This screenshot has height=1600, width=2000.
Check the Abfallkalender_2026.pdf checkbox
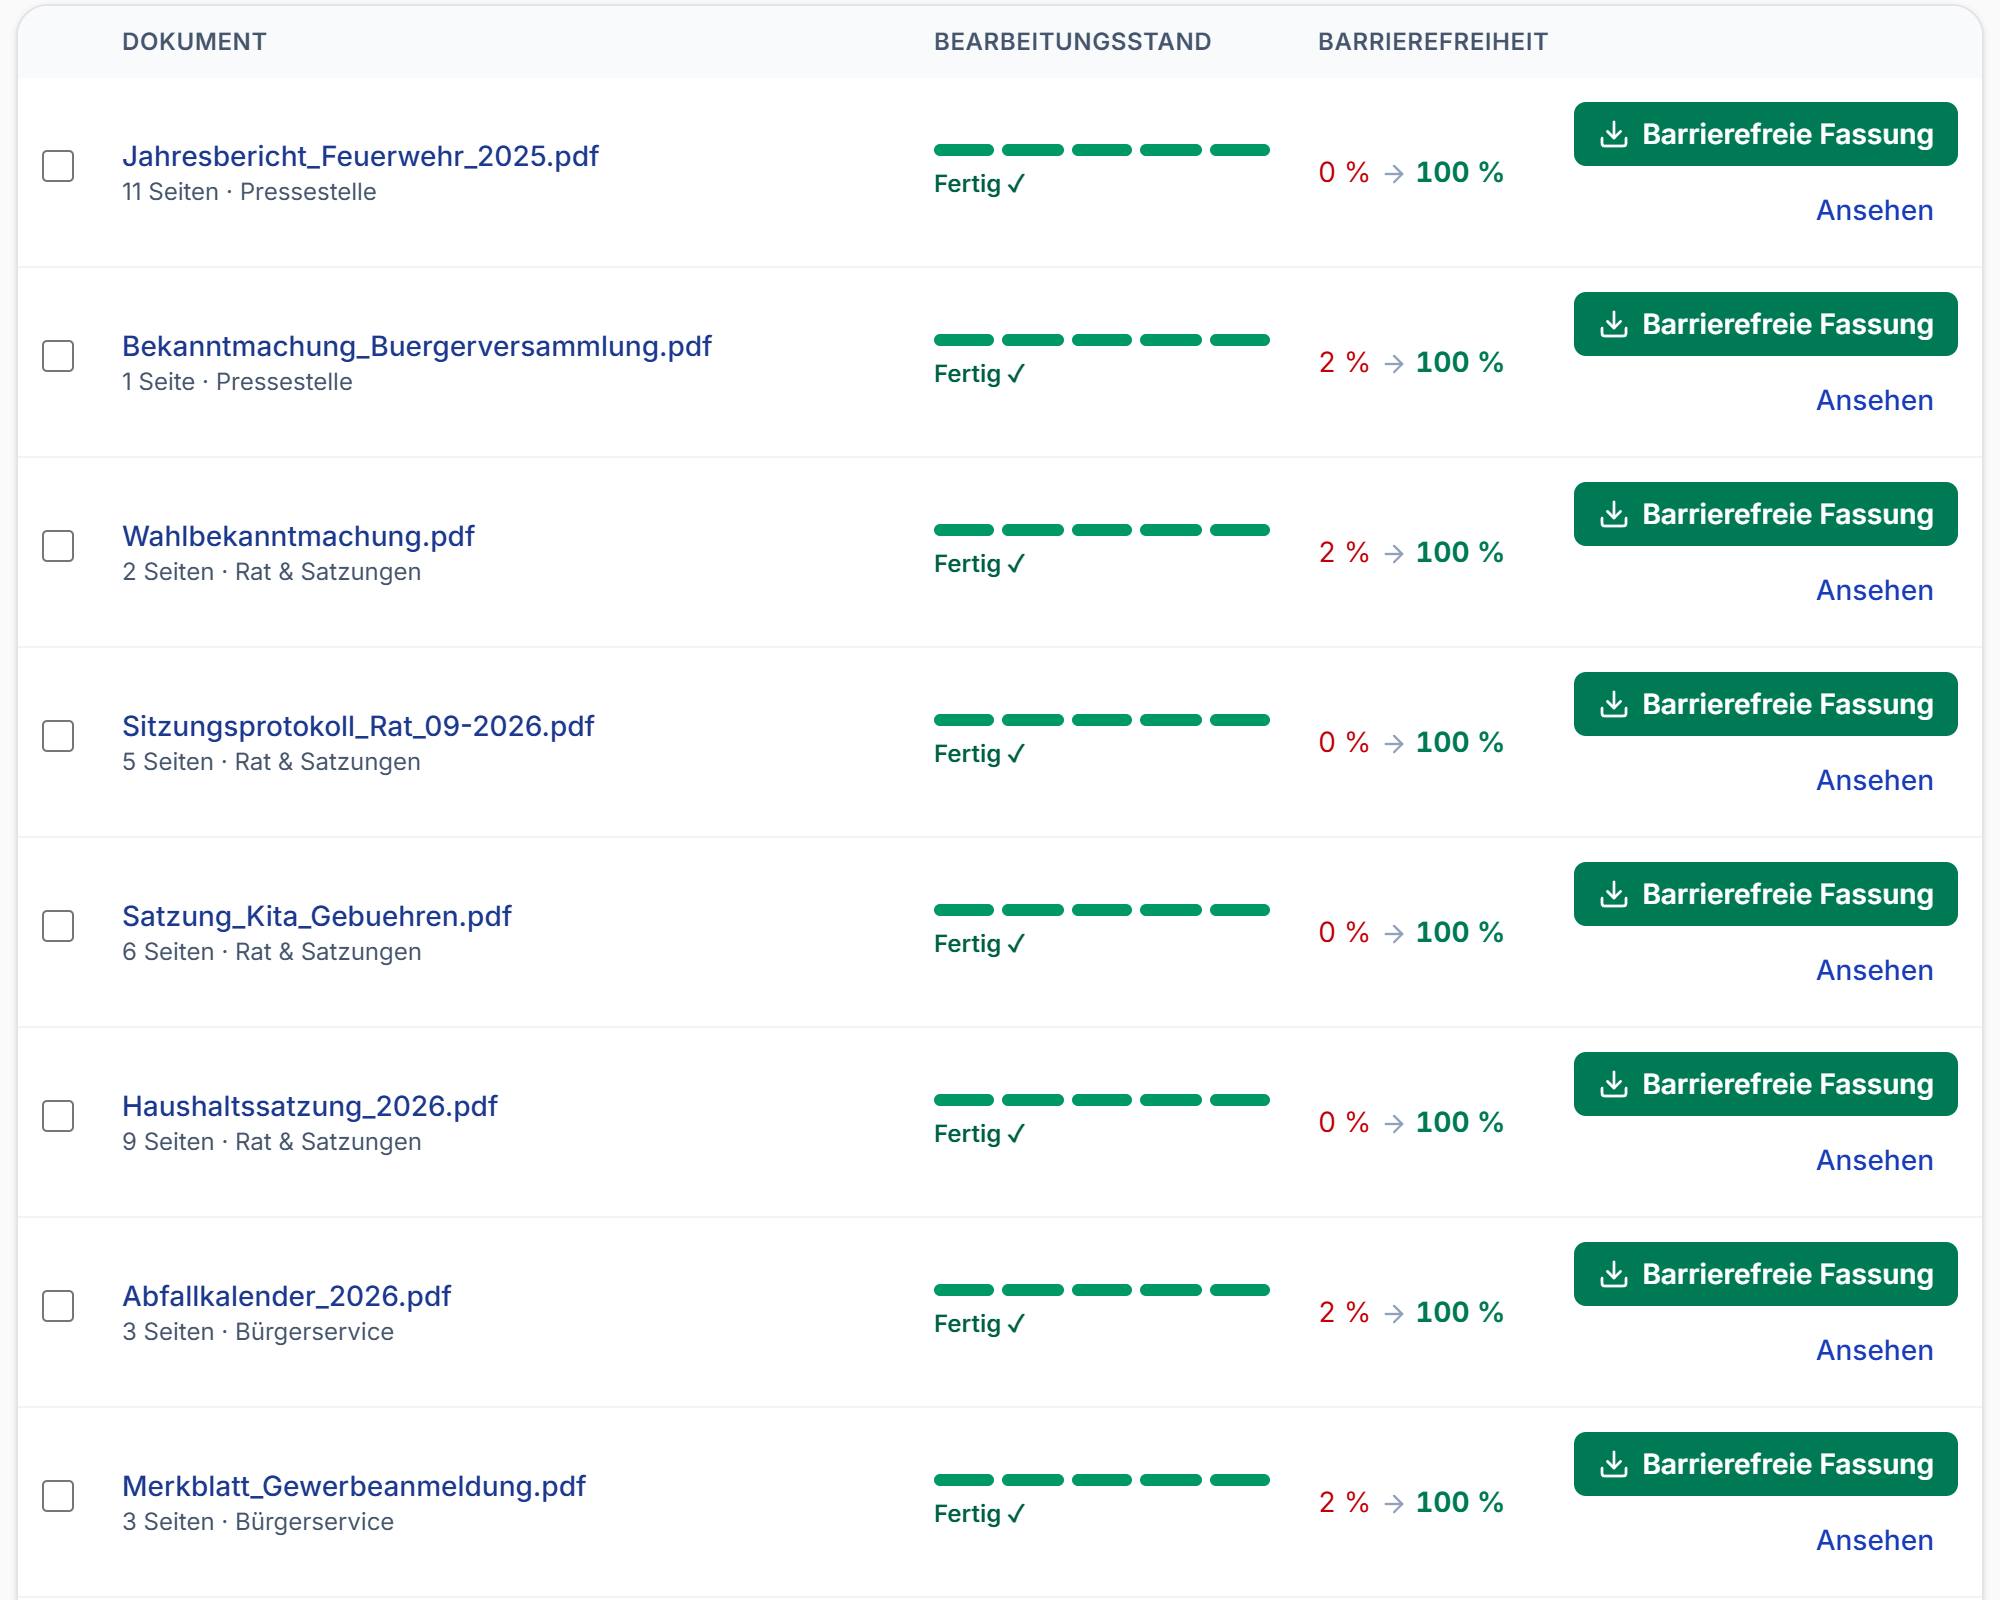(58, 1306)
